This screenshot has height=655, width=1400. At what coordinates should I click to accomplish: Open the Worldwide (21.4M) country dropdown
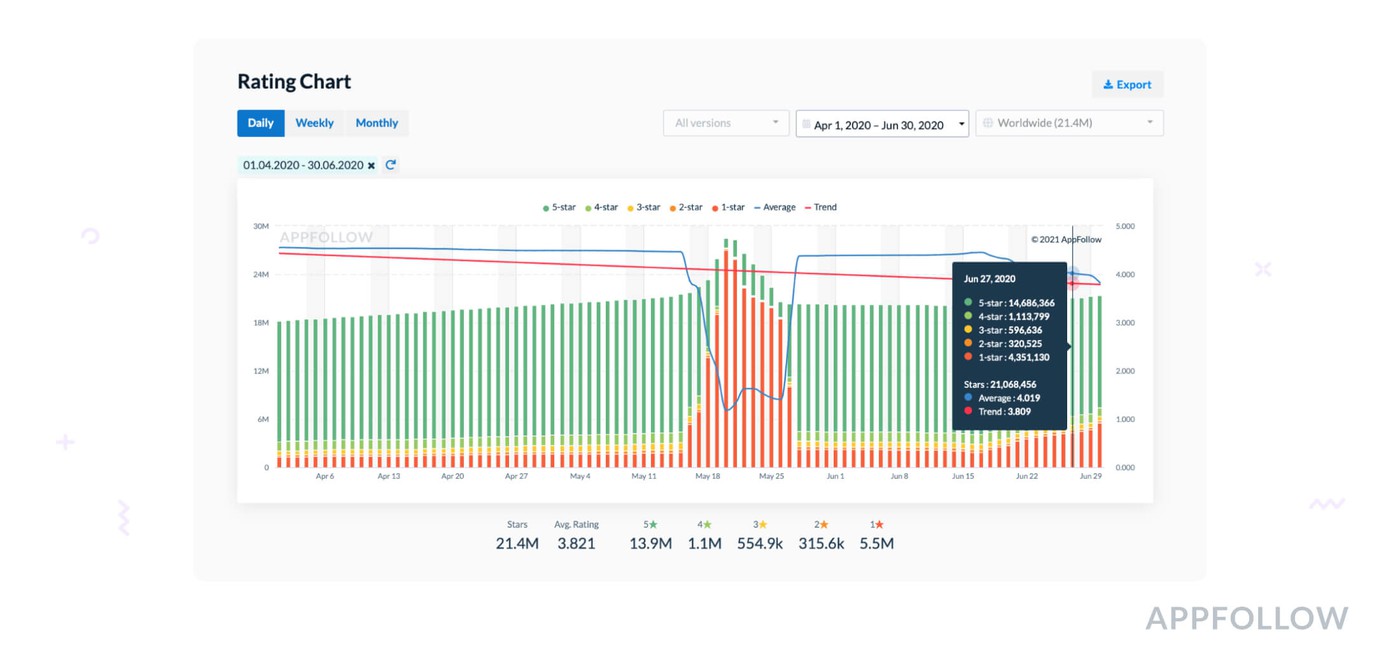point(1068,123)
